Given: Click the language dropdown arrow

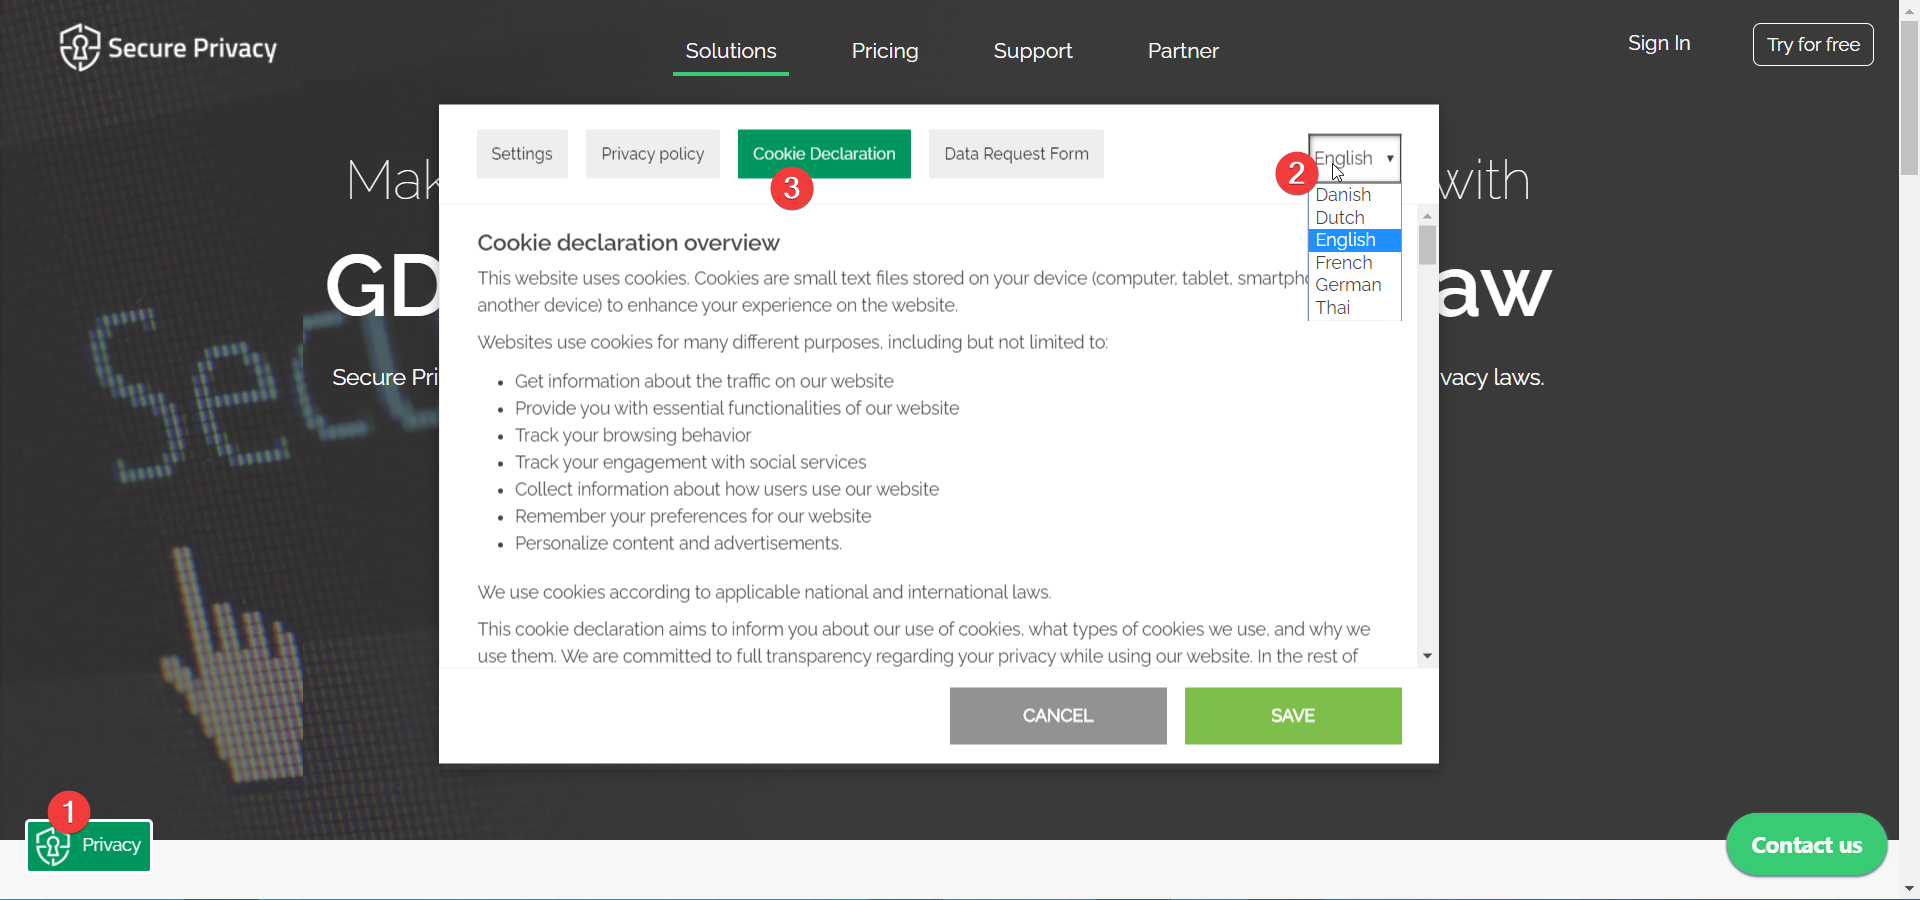Looking at the screenshot, I should pyautogui.click(x=1390, y=158).
